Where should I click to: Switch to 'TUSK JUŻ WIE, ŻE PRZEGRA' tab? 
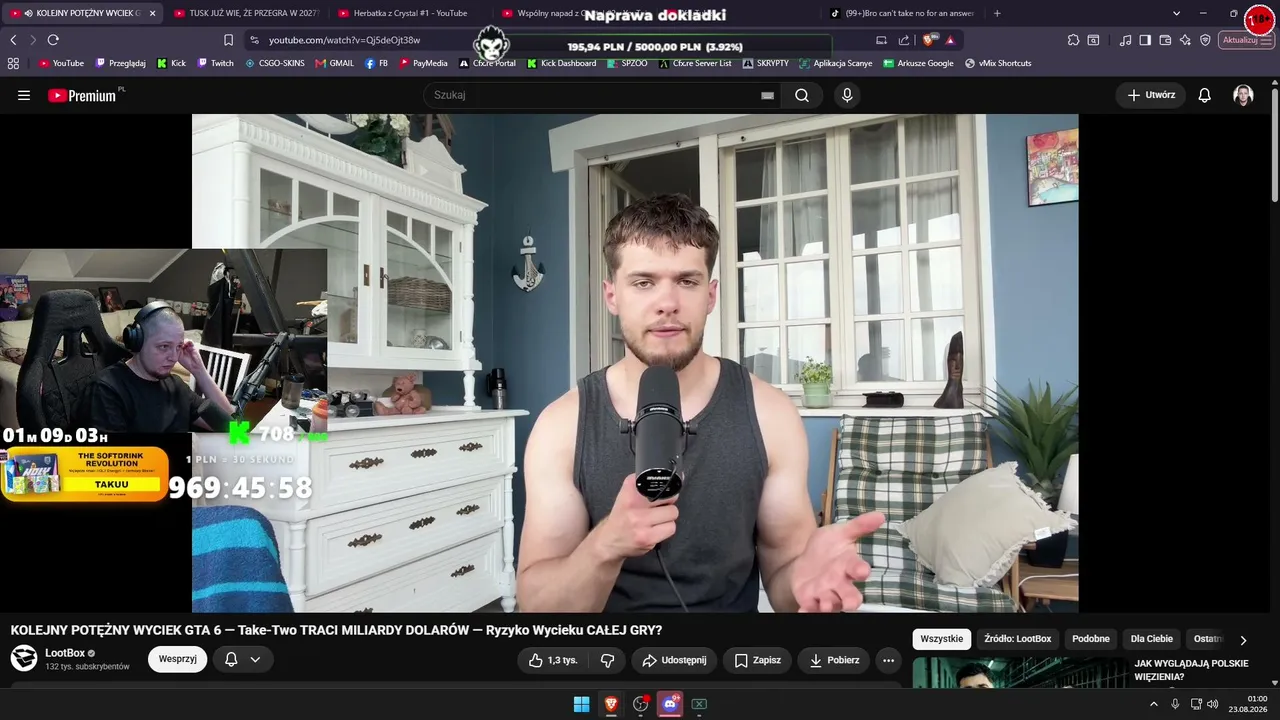pos(246,13)
